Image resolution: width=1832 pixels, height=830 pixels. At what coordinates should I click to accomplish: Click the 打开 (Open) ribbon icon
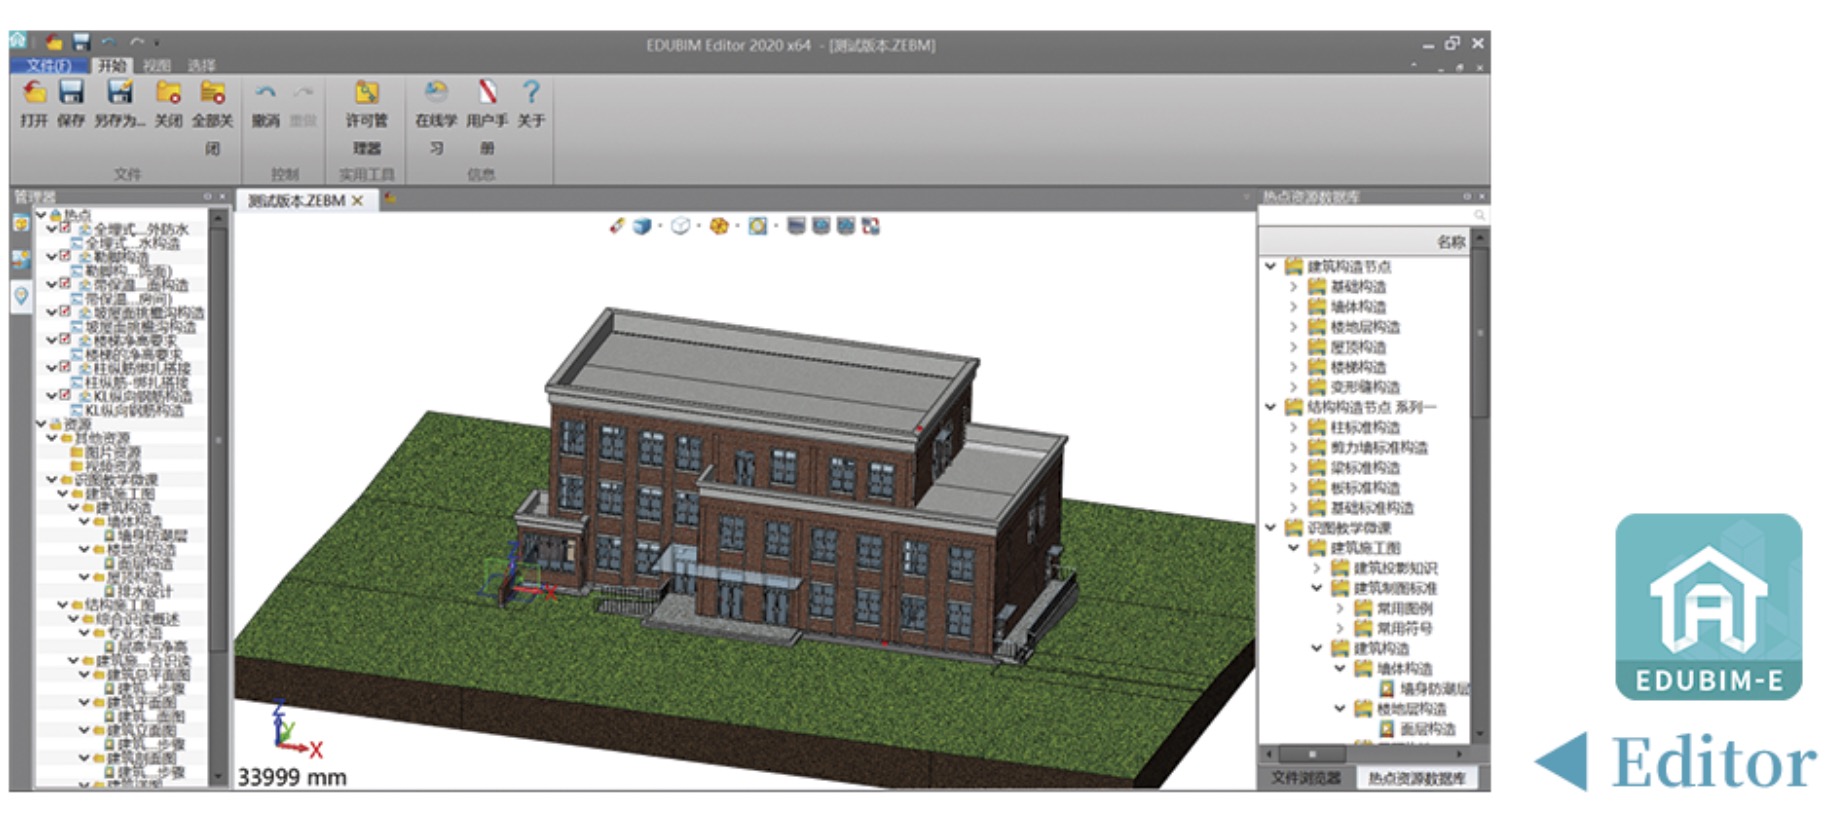coord(34,93)
